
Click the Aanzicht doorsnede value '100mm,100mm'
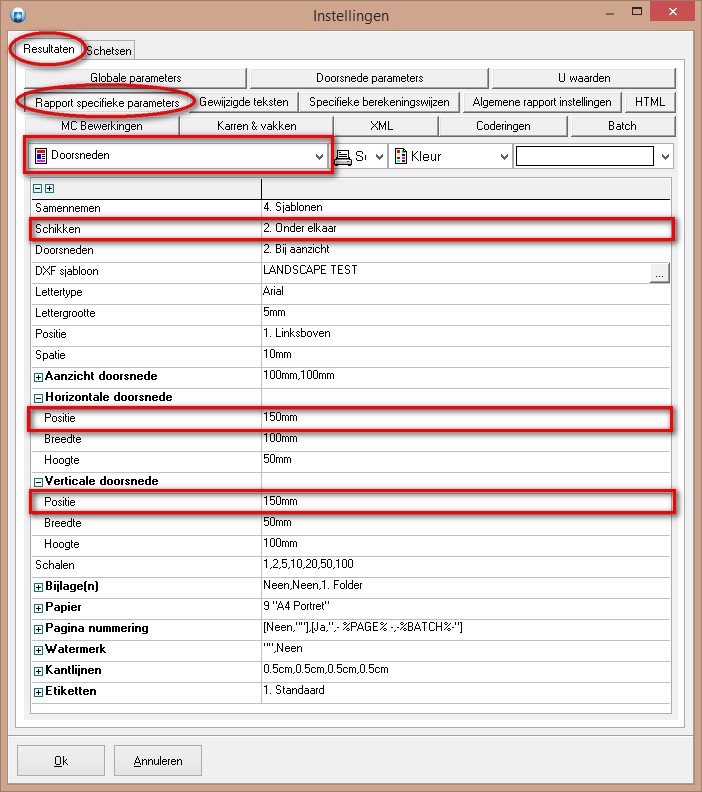click(x=298, y=375)
